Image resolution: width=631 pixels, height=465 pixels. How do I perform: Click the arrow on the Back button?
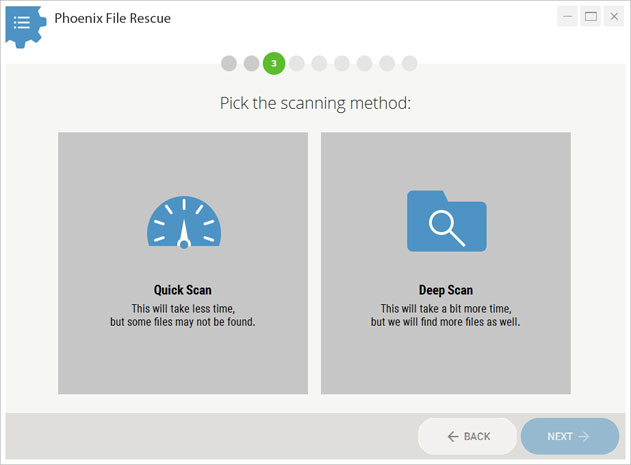(x=453, y=436)
